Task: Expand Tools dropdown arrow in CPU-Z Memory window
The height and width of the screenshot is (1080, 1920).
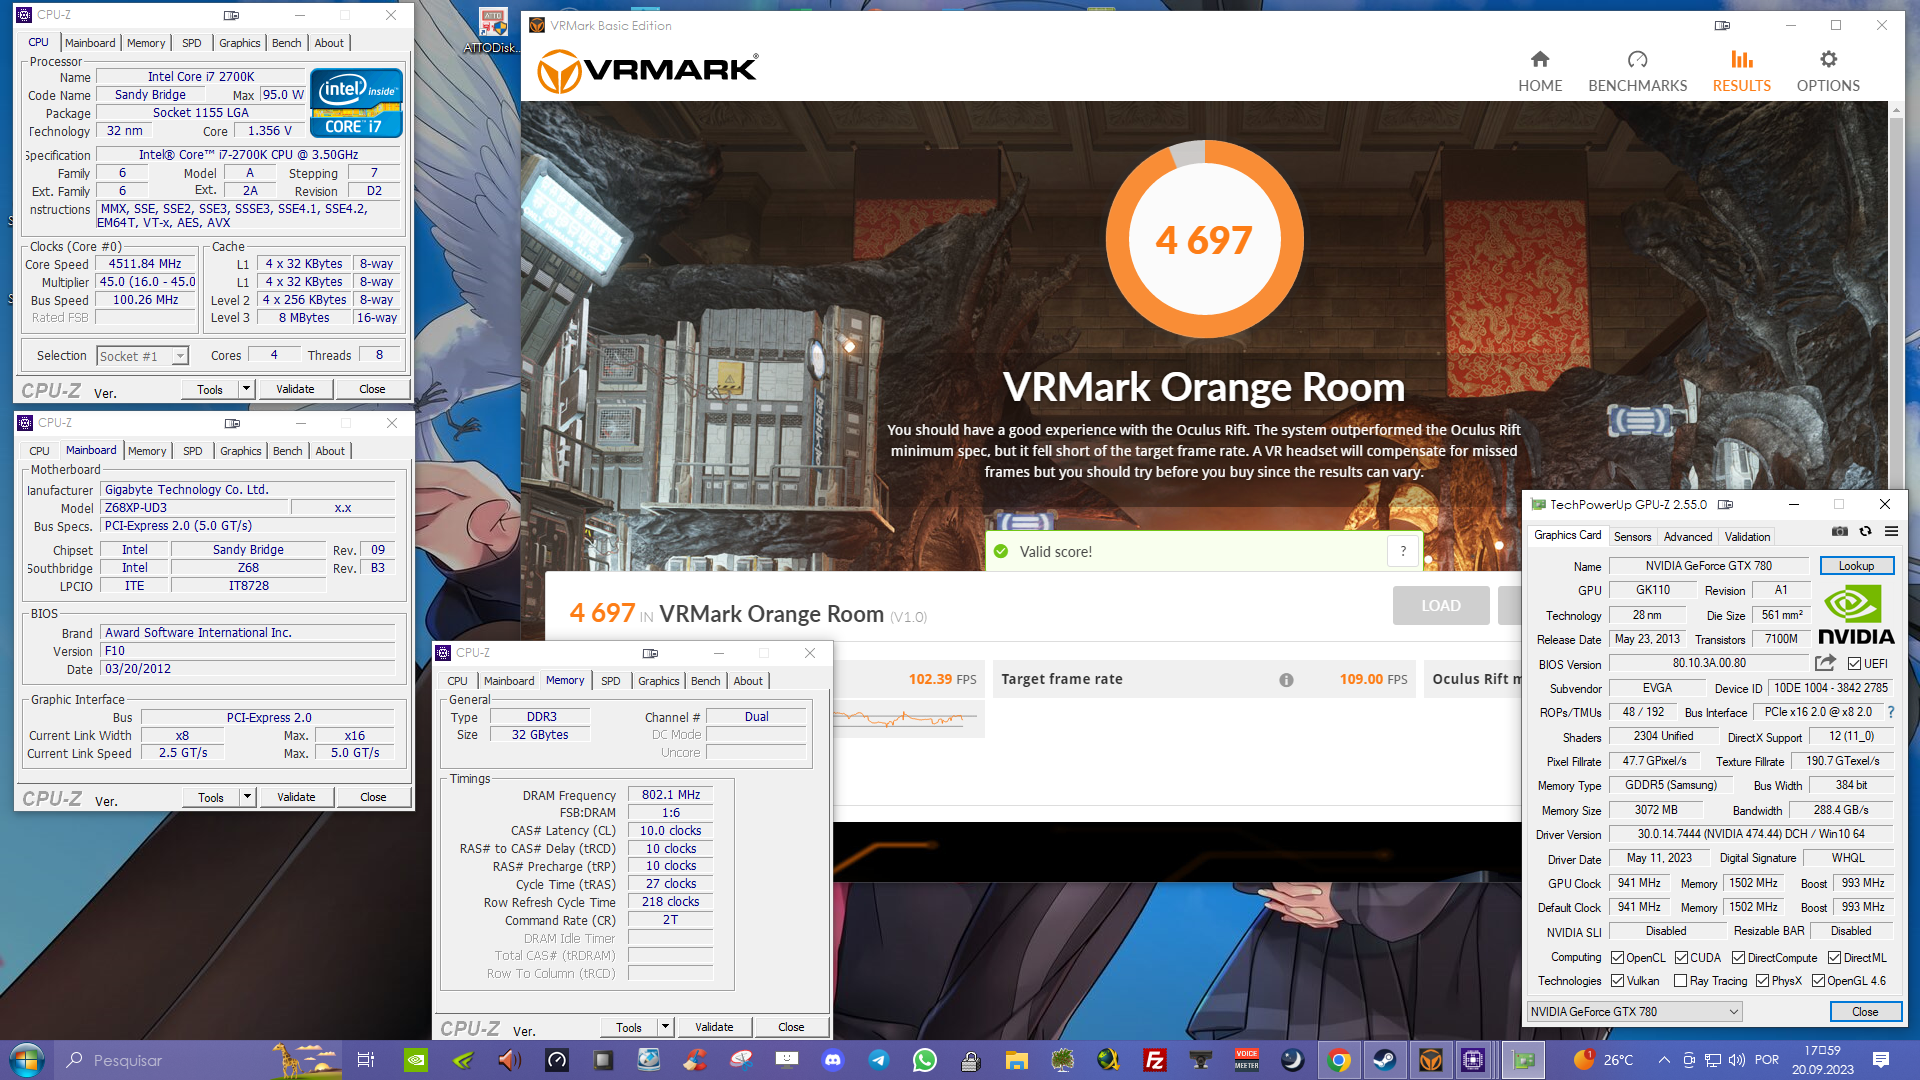Action: 665,1027
